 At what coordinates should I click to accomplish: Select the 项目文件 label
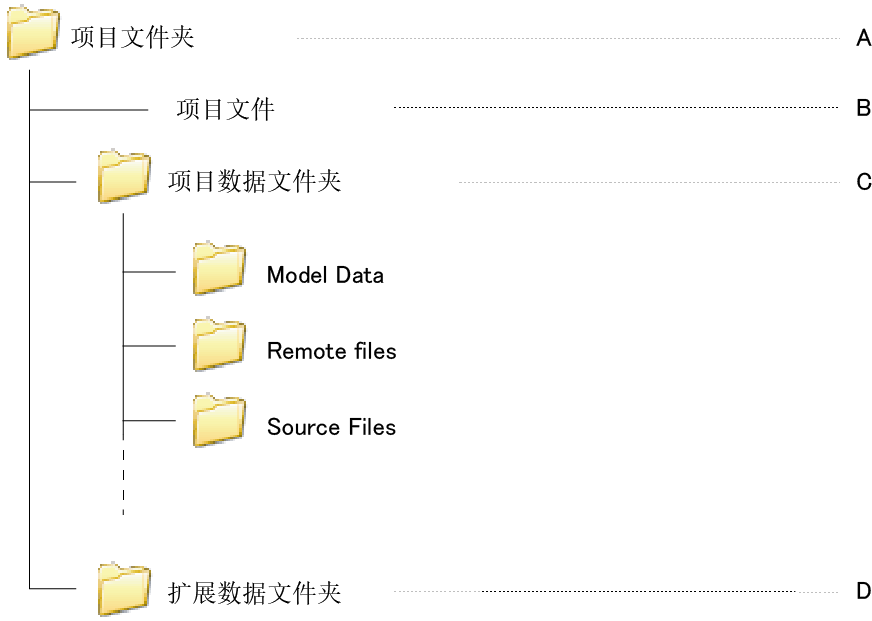(x=225, y=108)
